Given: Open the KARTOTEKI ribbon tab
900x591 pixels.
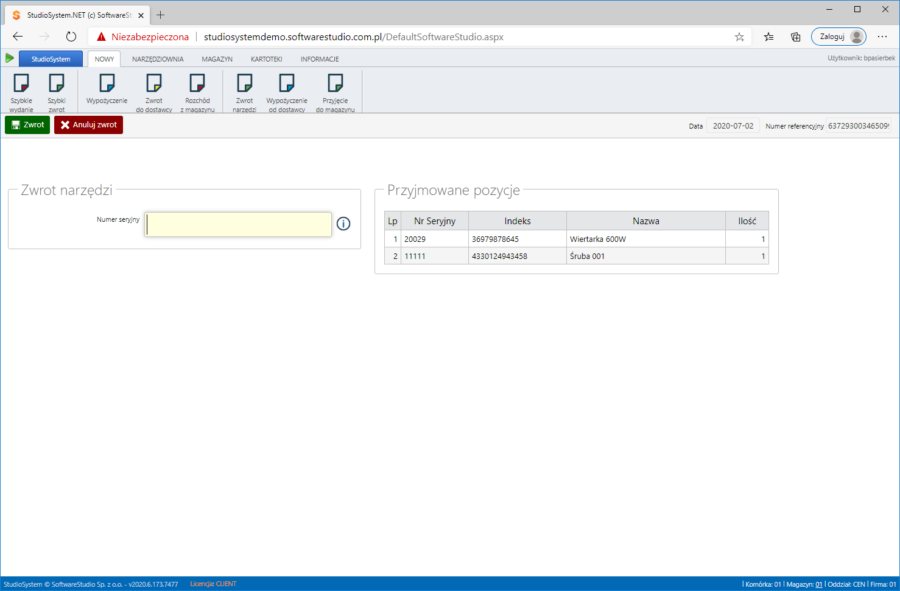Looking at the screenshot, I should coord(266,59).
